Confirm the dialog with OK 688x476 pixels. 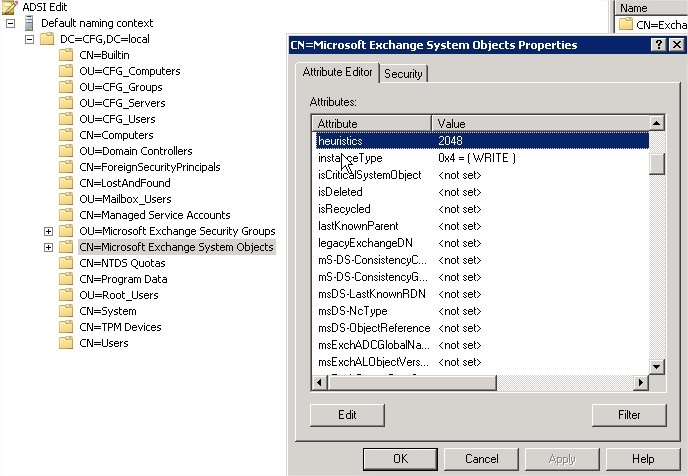point(400,459)
